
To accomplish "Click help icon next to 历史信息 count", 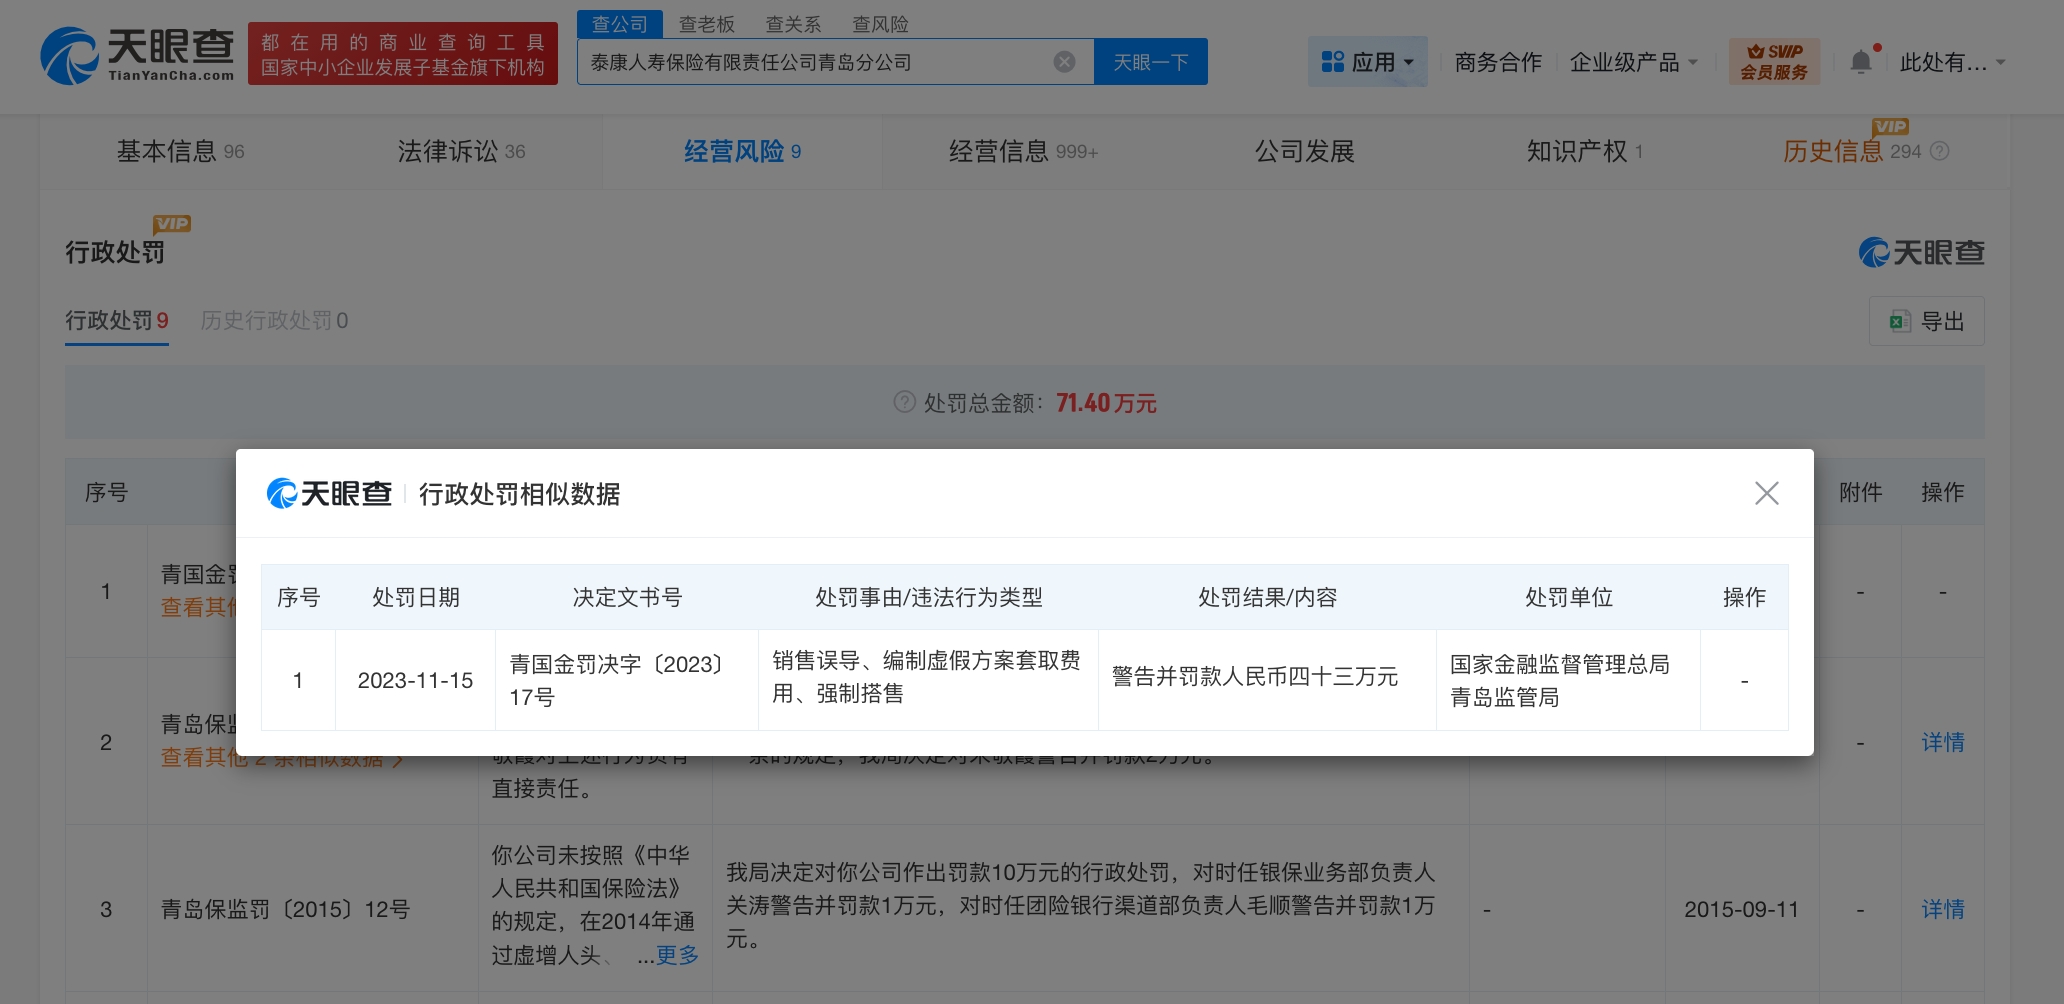I will (x=1939, y=151).
